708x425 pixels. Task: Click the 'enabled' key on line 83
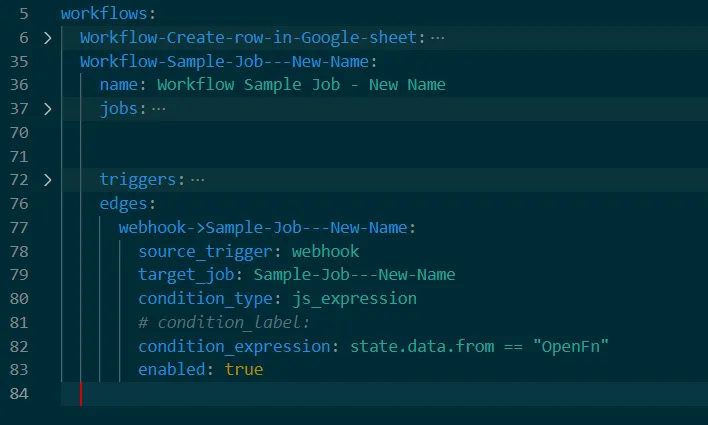tap(172, 370)
